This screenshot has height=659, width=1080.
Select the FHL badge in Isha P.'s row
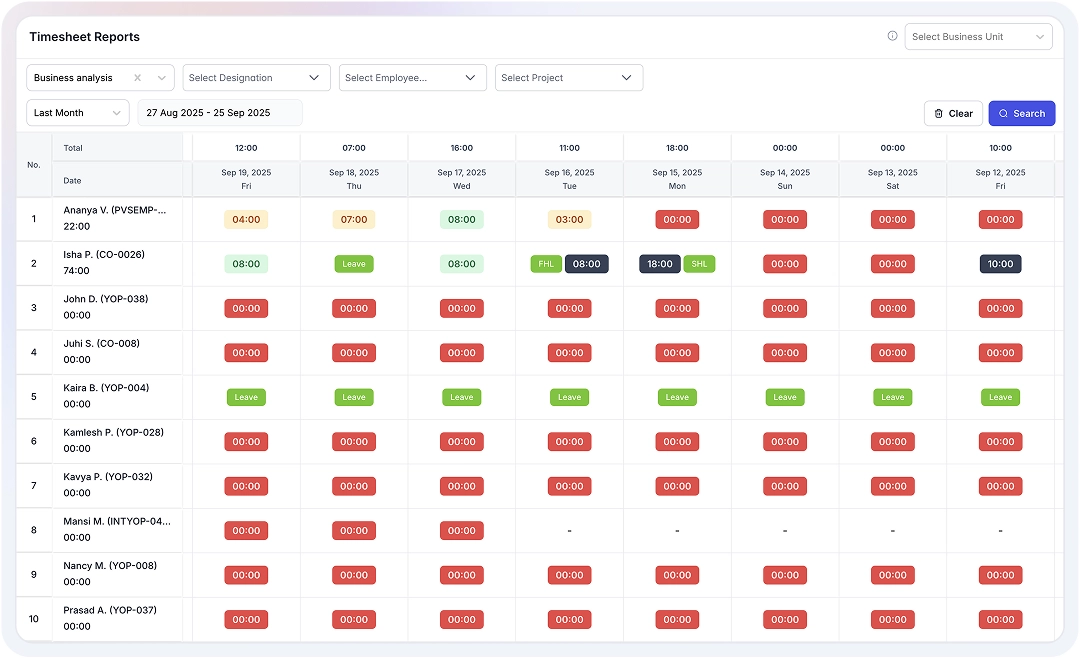coord(546,263)
